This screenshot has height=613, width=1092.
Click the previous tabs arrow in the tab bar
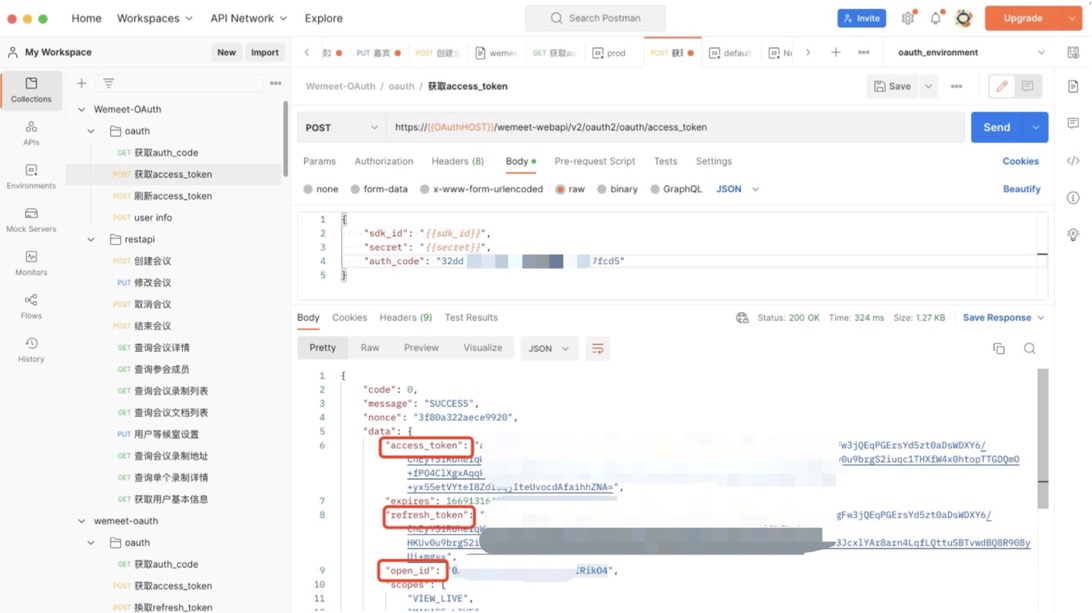(306, 53)
